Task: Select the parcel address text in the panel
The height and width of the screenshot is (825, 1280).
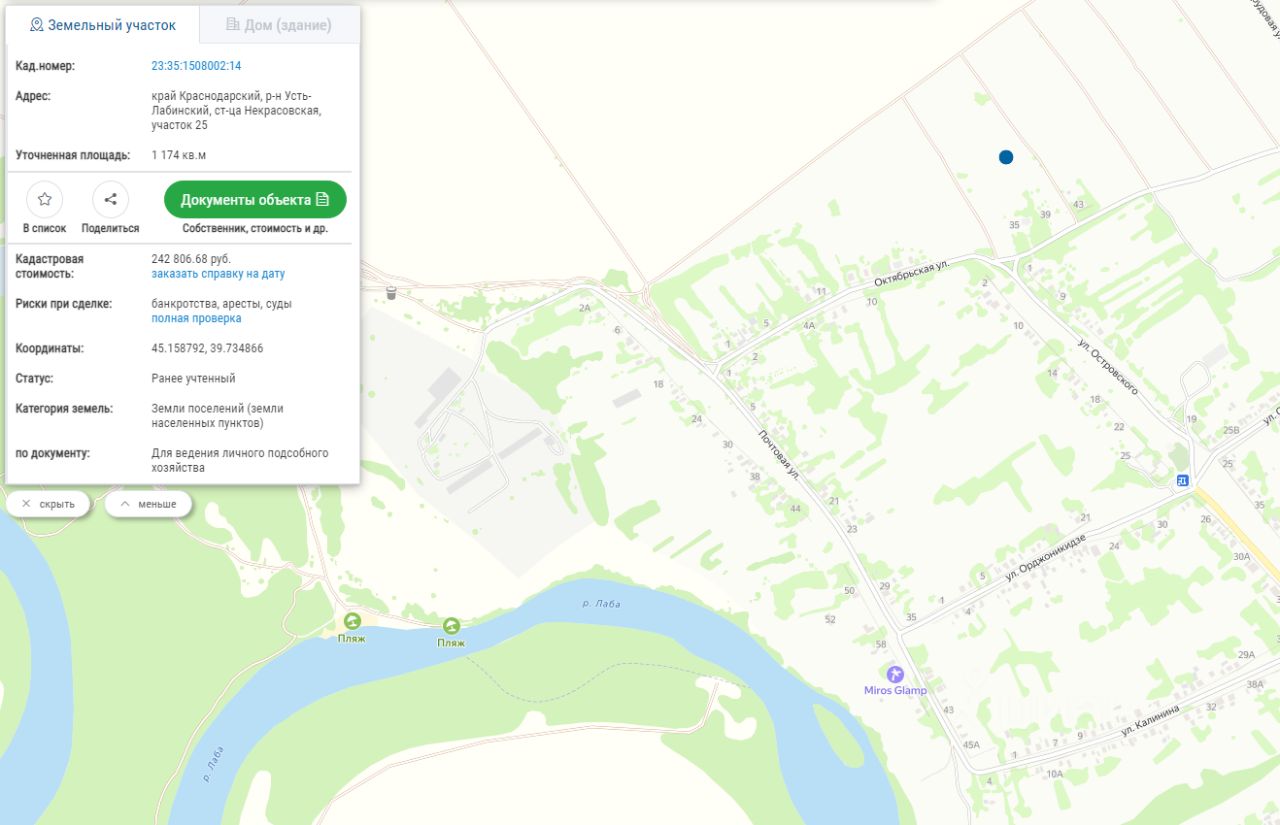Action: click(236, 111)
